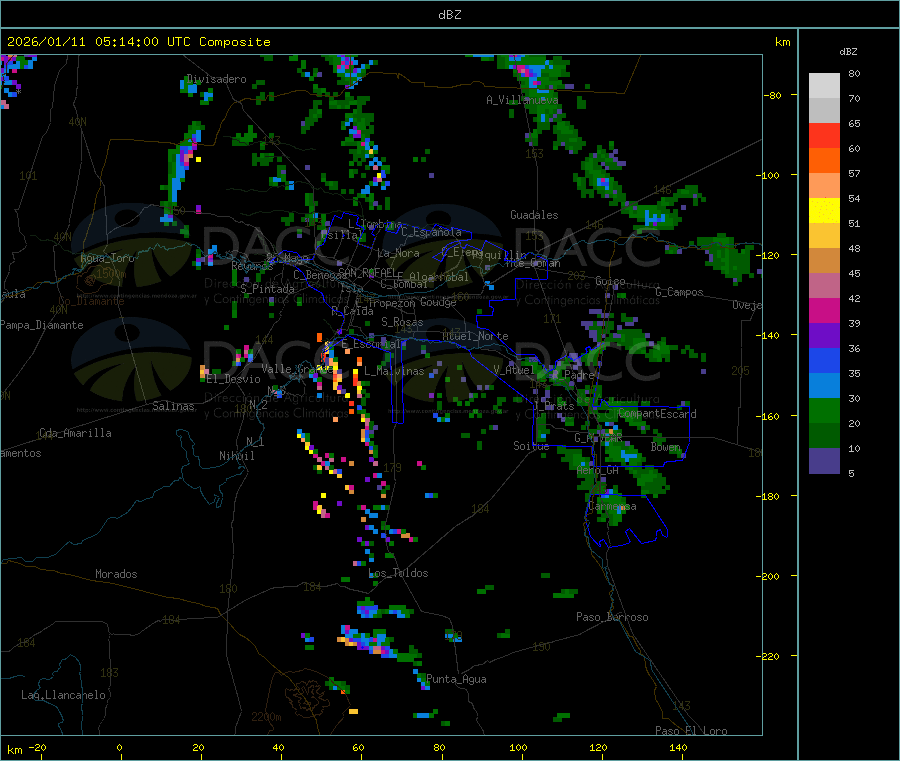The width and height of the screenshot is (900, 761).
Task: Click the '0' tick on the horizontal axis
Action: pos(119,748)
